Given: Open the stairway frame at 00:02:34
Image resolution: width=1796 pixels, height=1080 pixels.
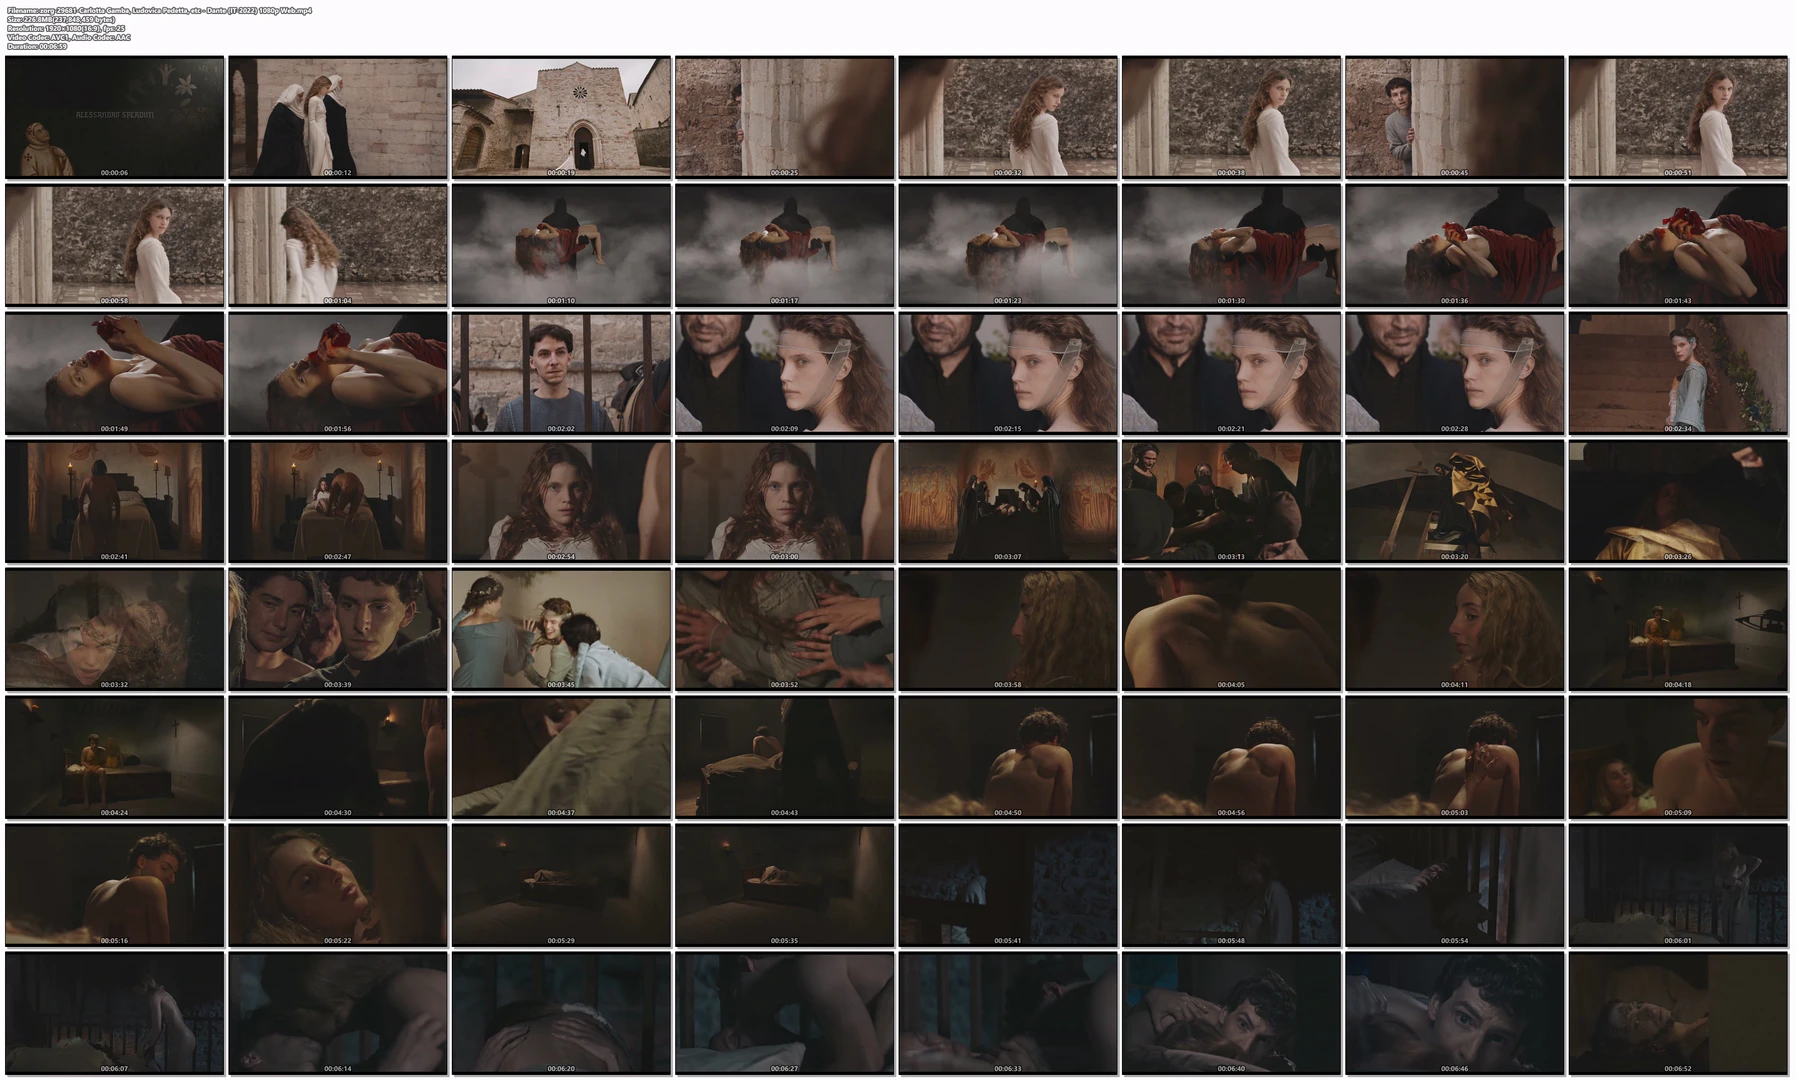Looking at the screenshot, I should tap(1678, 373).
